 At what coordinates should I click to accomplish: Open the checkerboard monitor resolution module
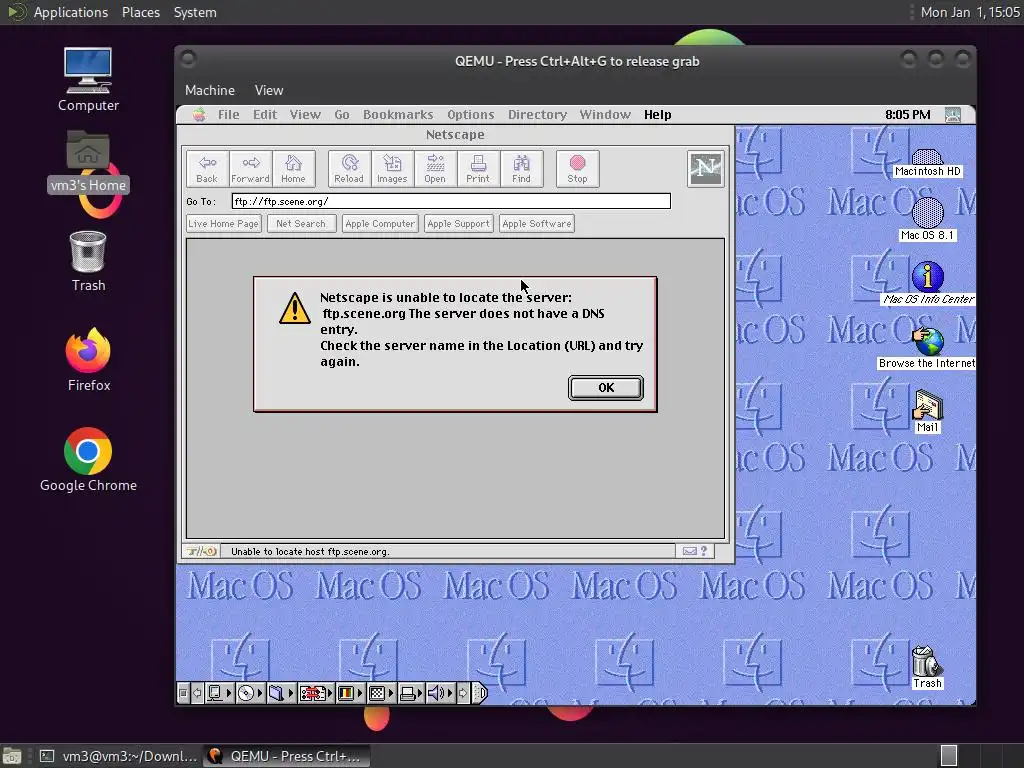(381, 693)
